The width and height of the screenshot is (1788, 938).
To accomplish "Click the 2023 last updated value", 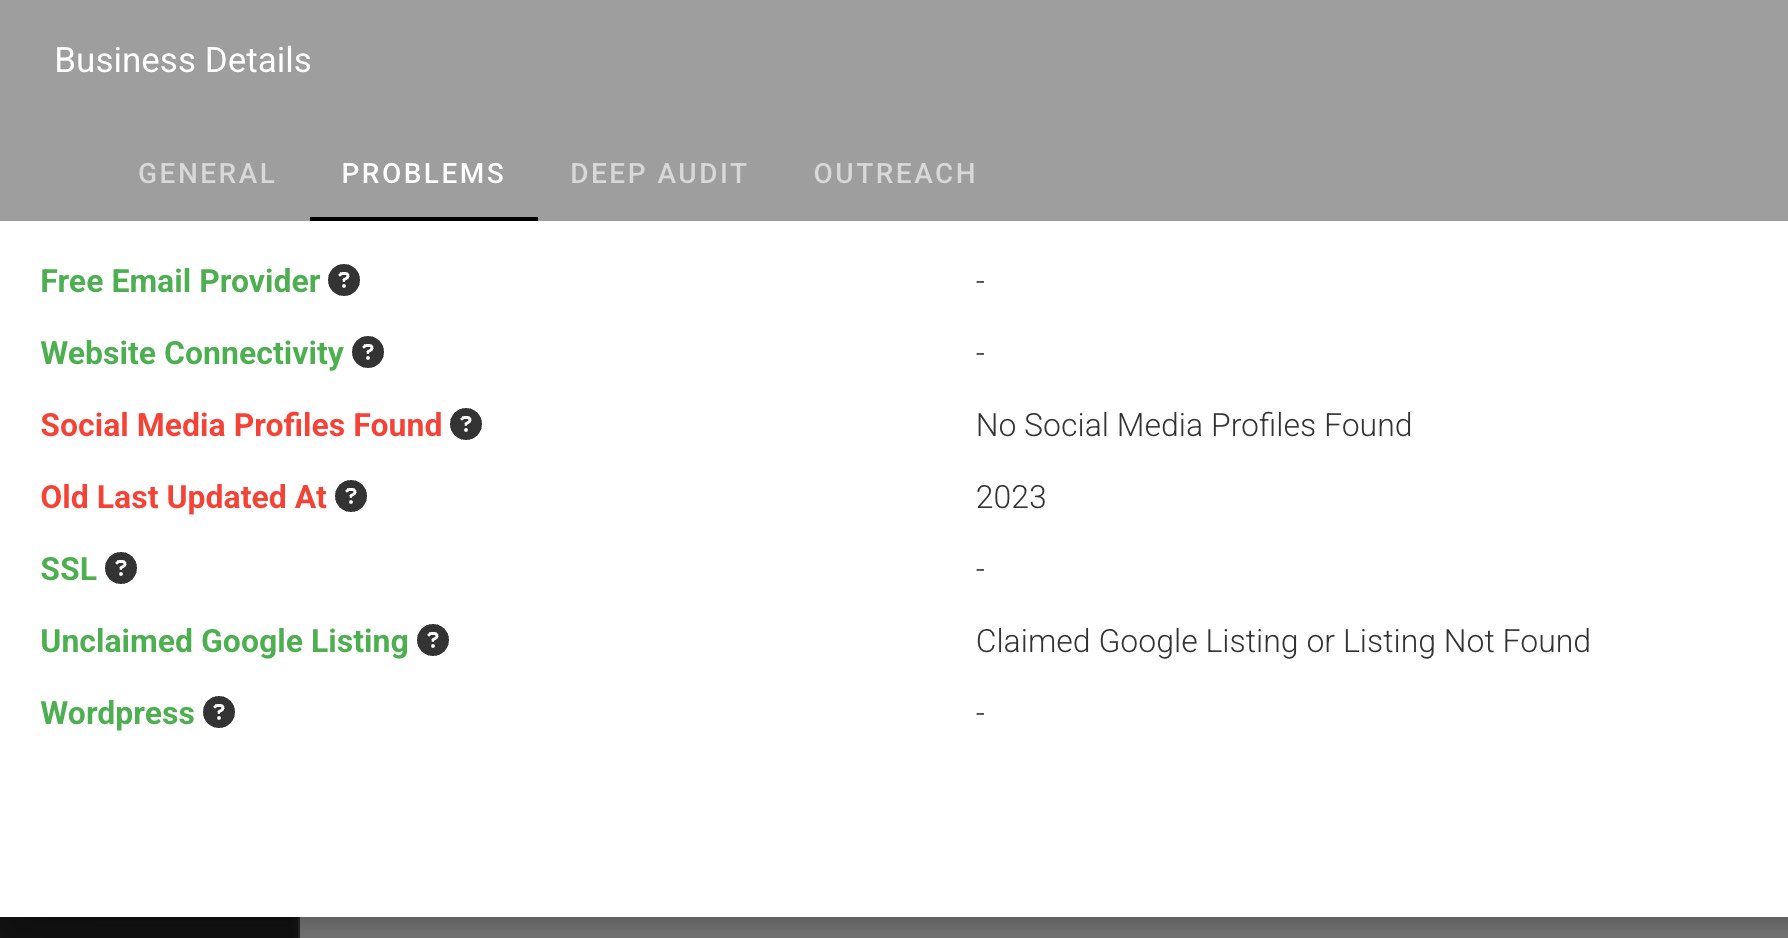I will pyautogui.click(x=1011, y=497).
